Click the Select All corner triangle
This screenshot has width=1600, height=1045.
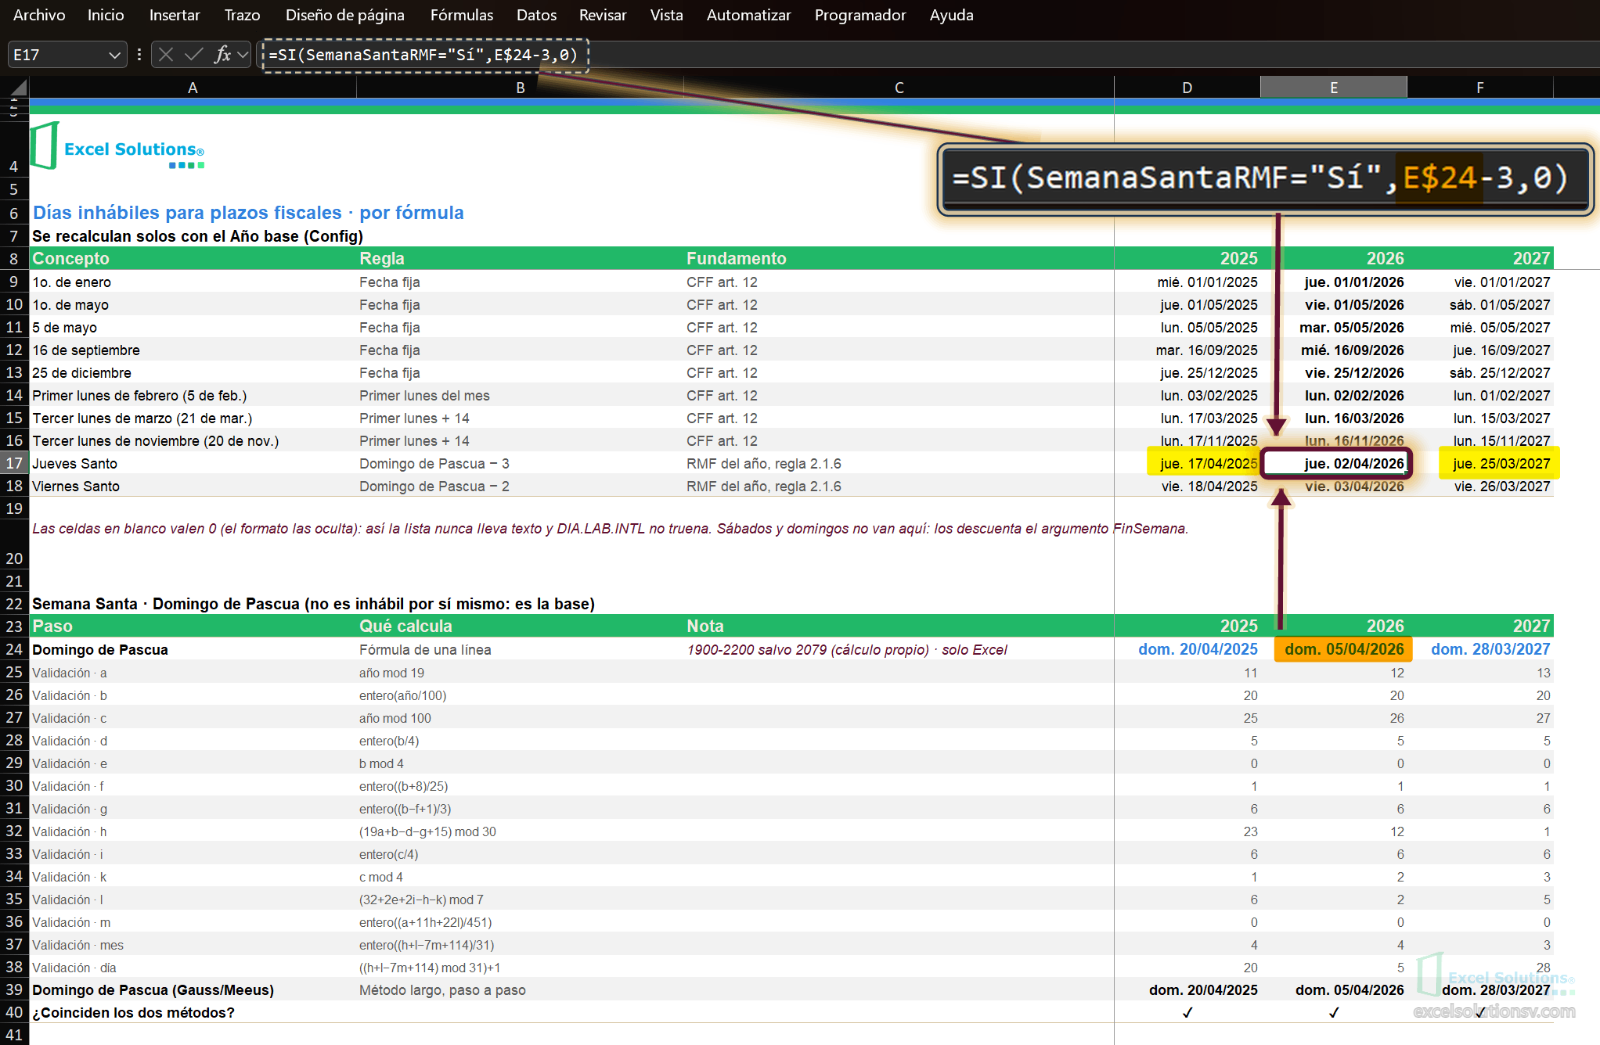pos(18,88)
